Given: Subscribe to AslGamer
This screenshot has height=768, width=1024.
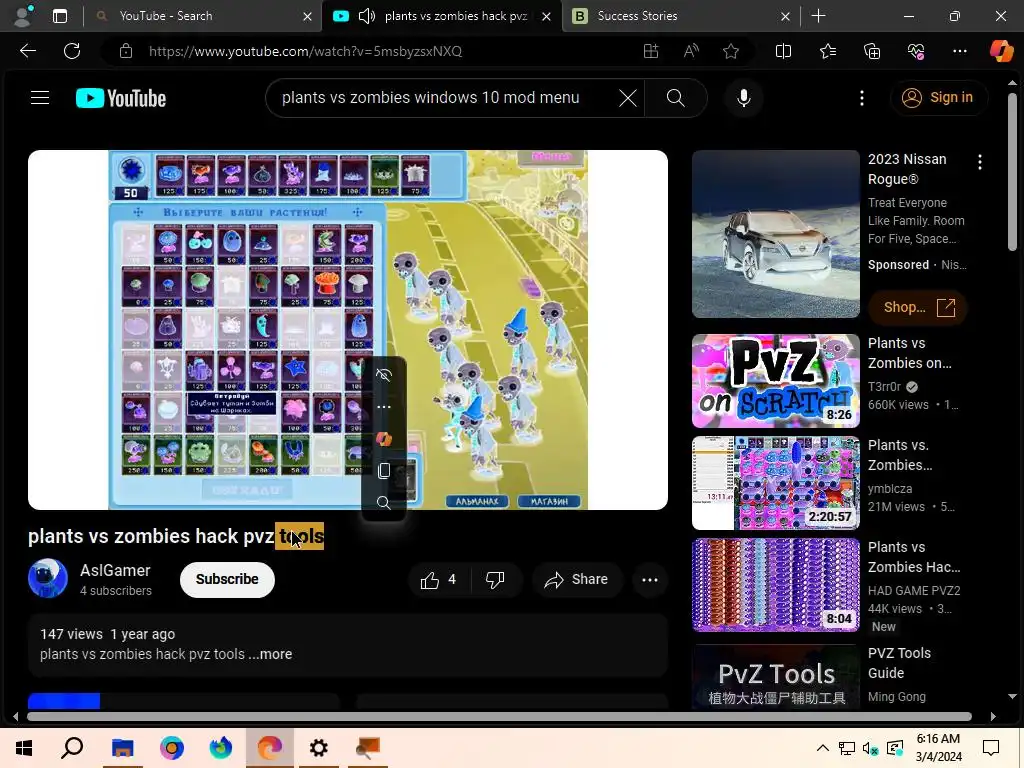Looking at the screenshot, I should [x=227, y=579].
